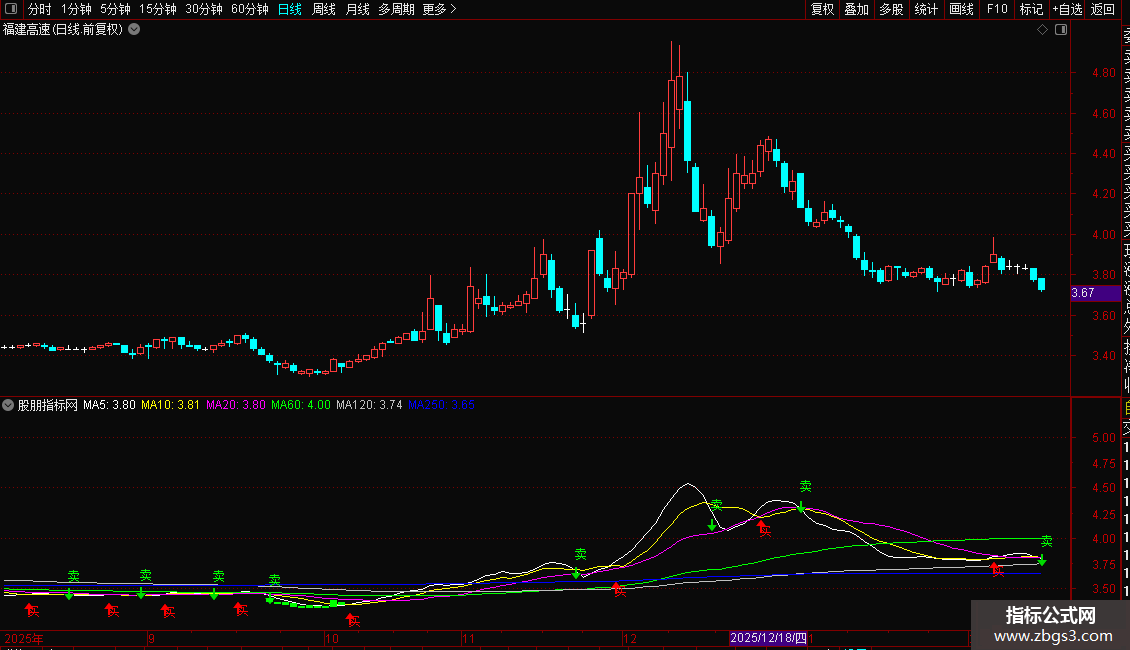Select the 60分钟 period tab

250,9
